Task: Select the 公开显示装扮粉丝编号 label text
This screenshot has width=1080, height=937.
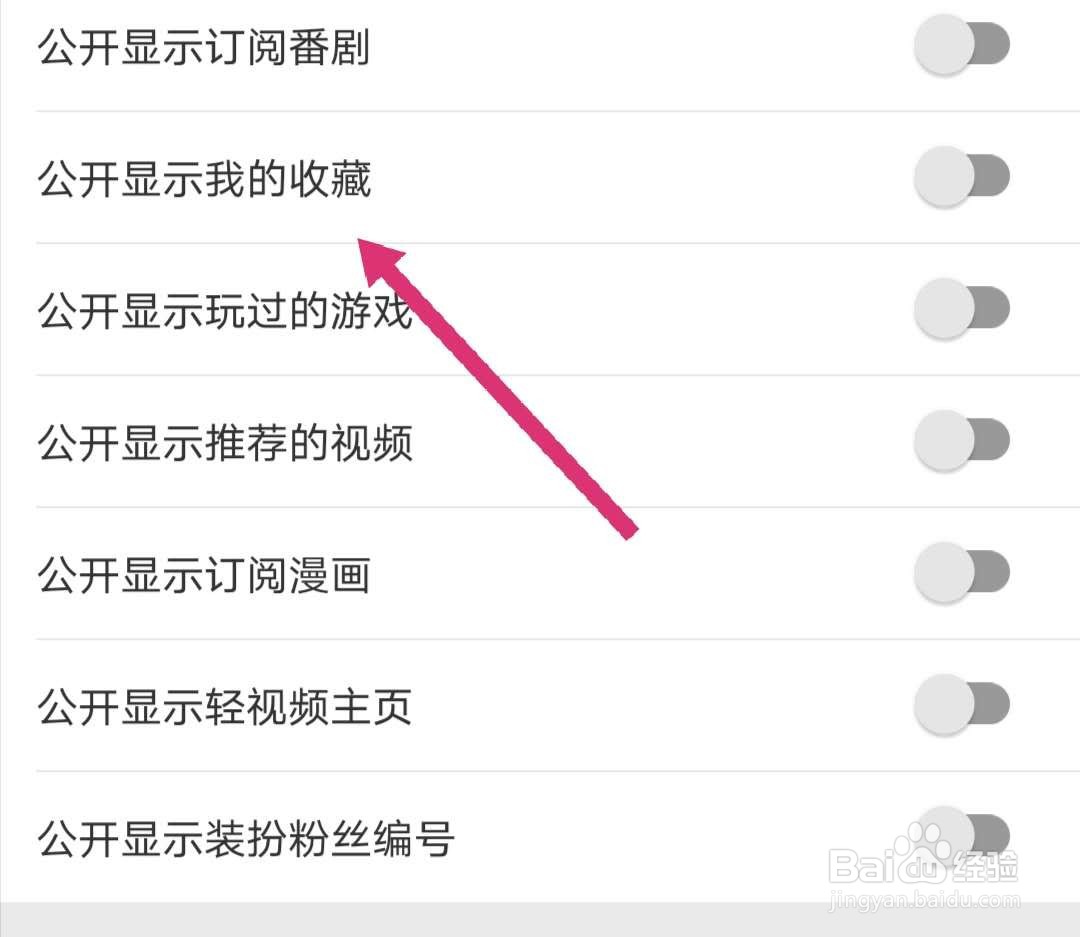Action: pos(246,838)
